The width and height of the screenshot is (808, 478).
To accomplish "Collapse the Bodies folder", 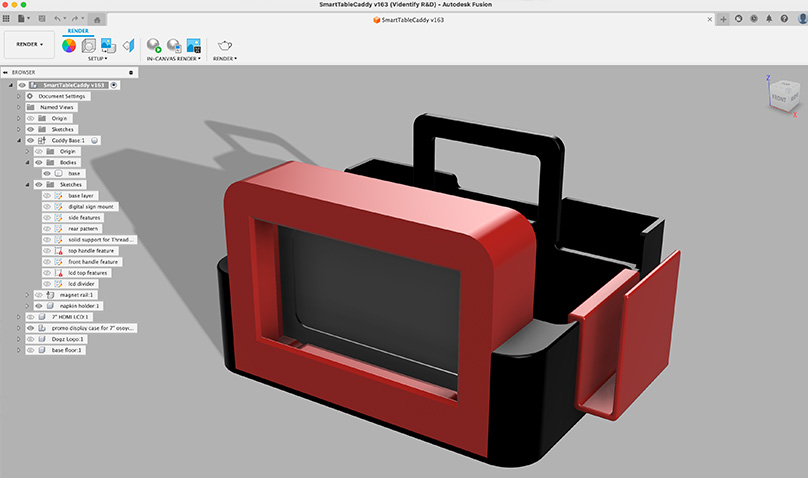I will [x=27, y=162].
